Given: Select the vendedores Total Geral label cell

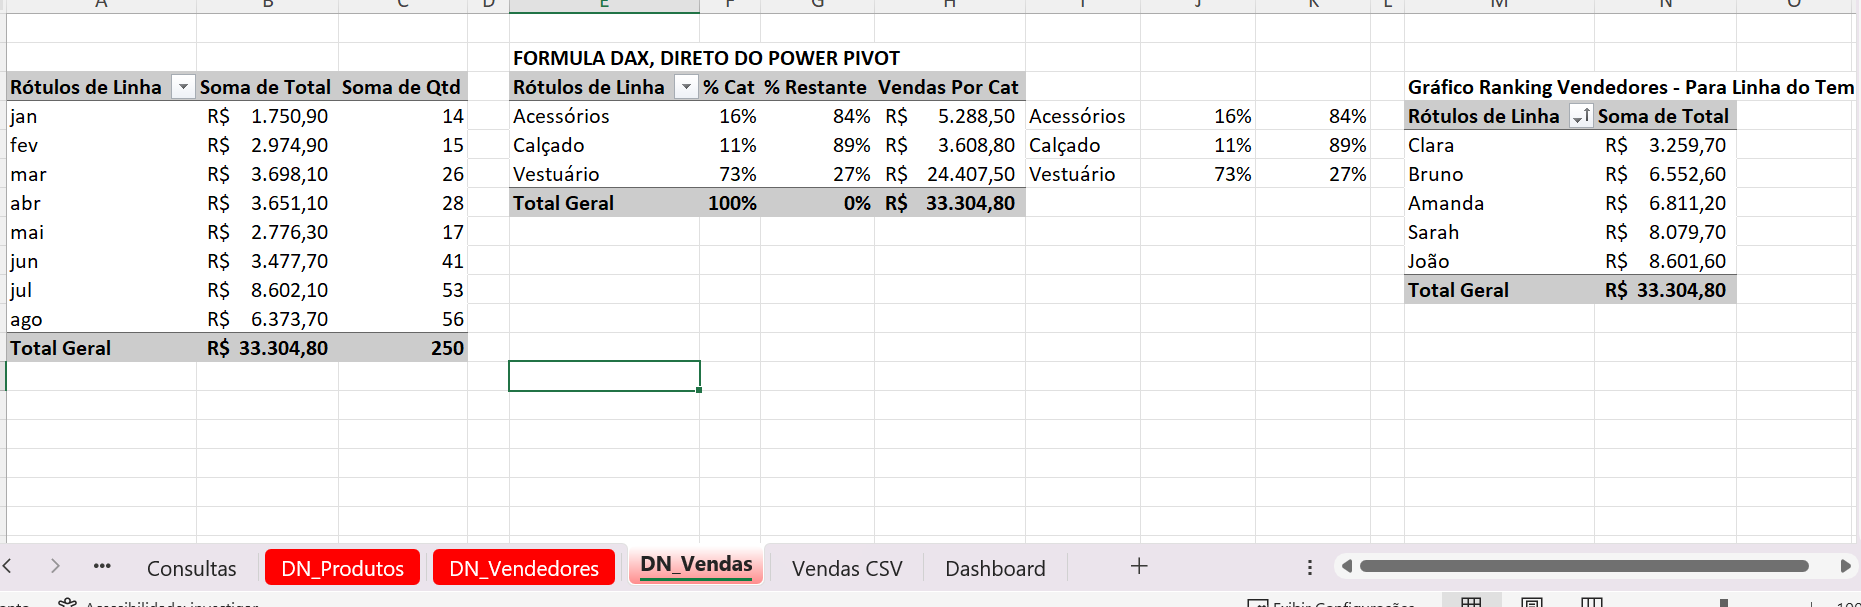Looking at the screenshot, I should (1499, 290).
